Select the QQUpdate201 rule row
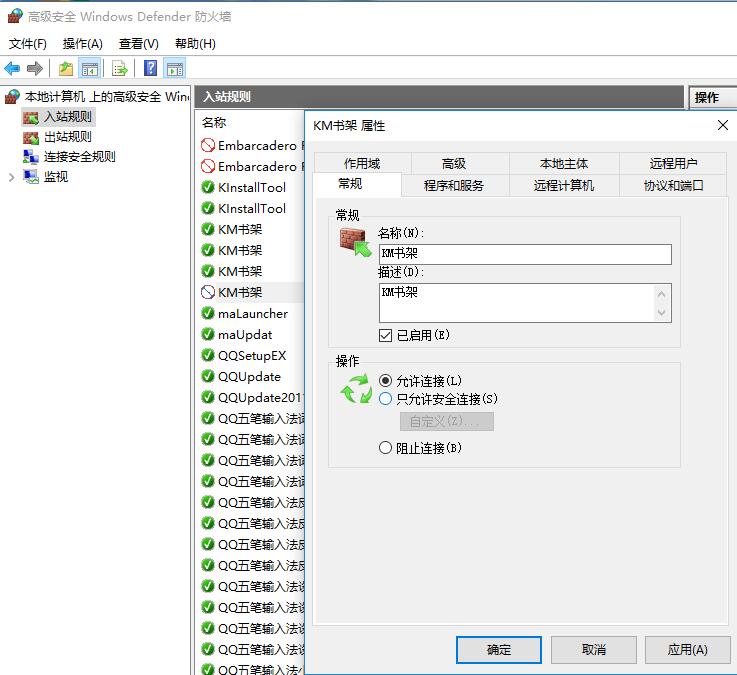Viewport: 737px width, 675px height. point(251,397)
